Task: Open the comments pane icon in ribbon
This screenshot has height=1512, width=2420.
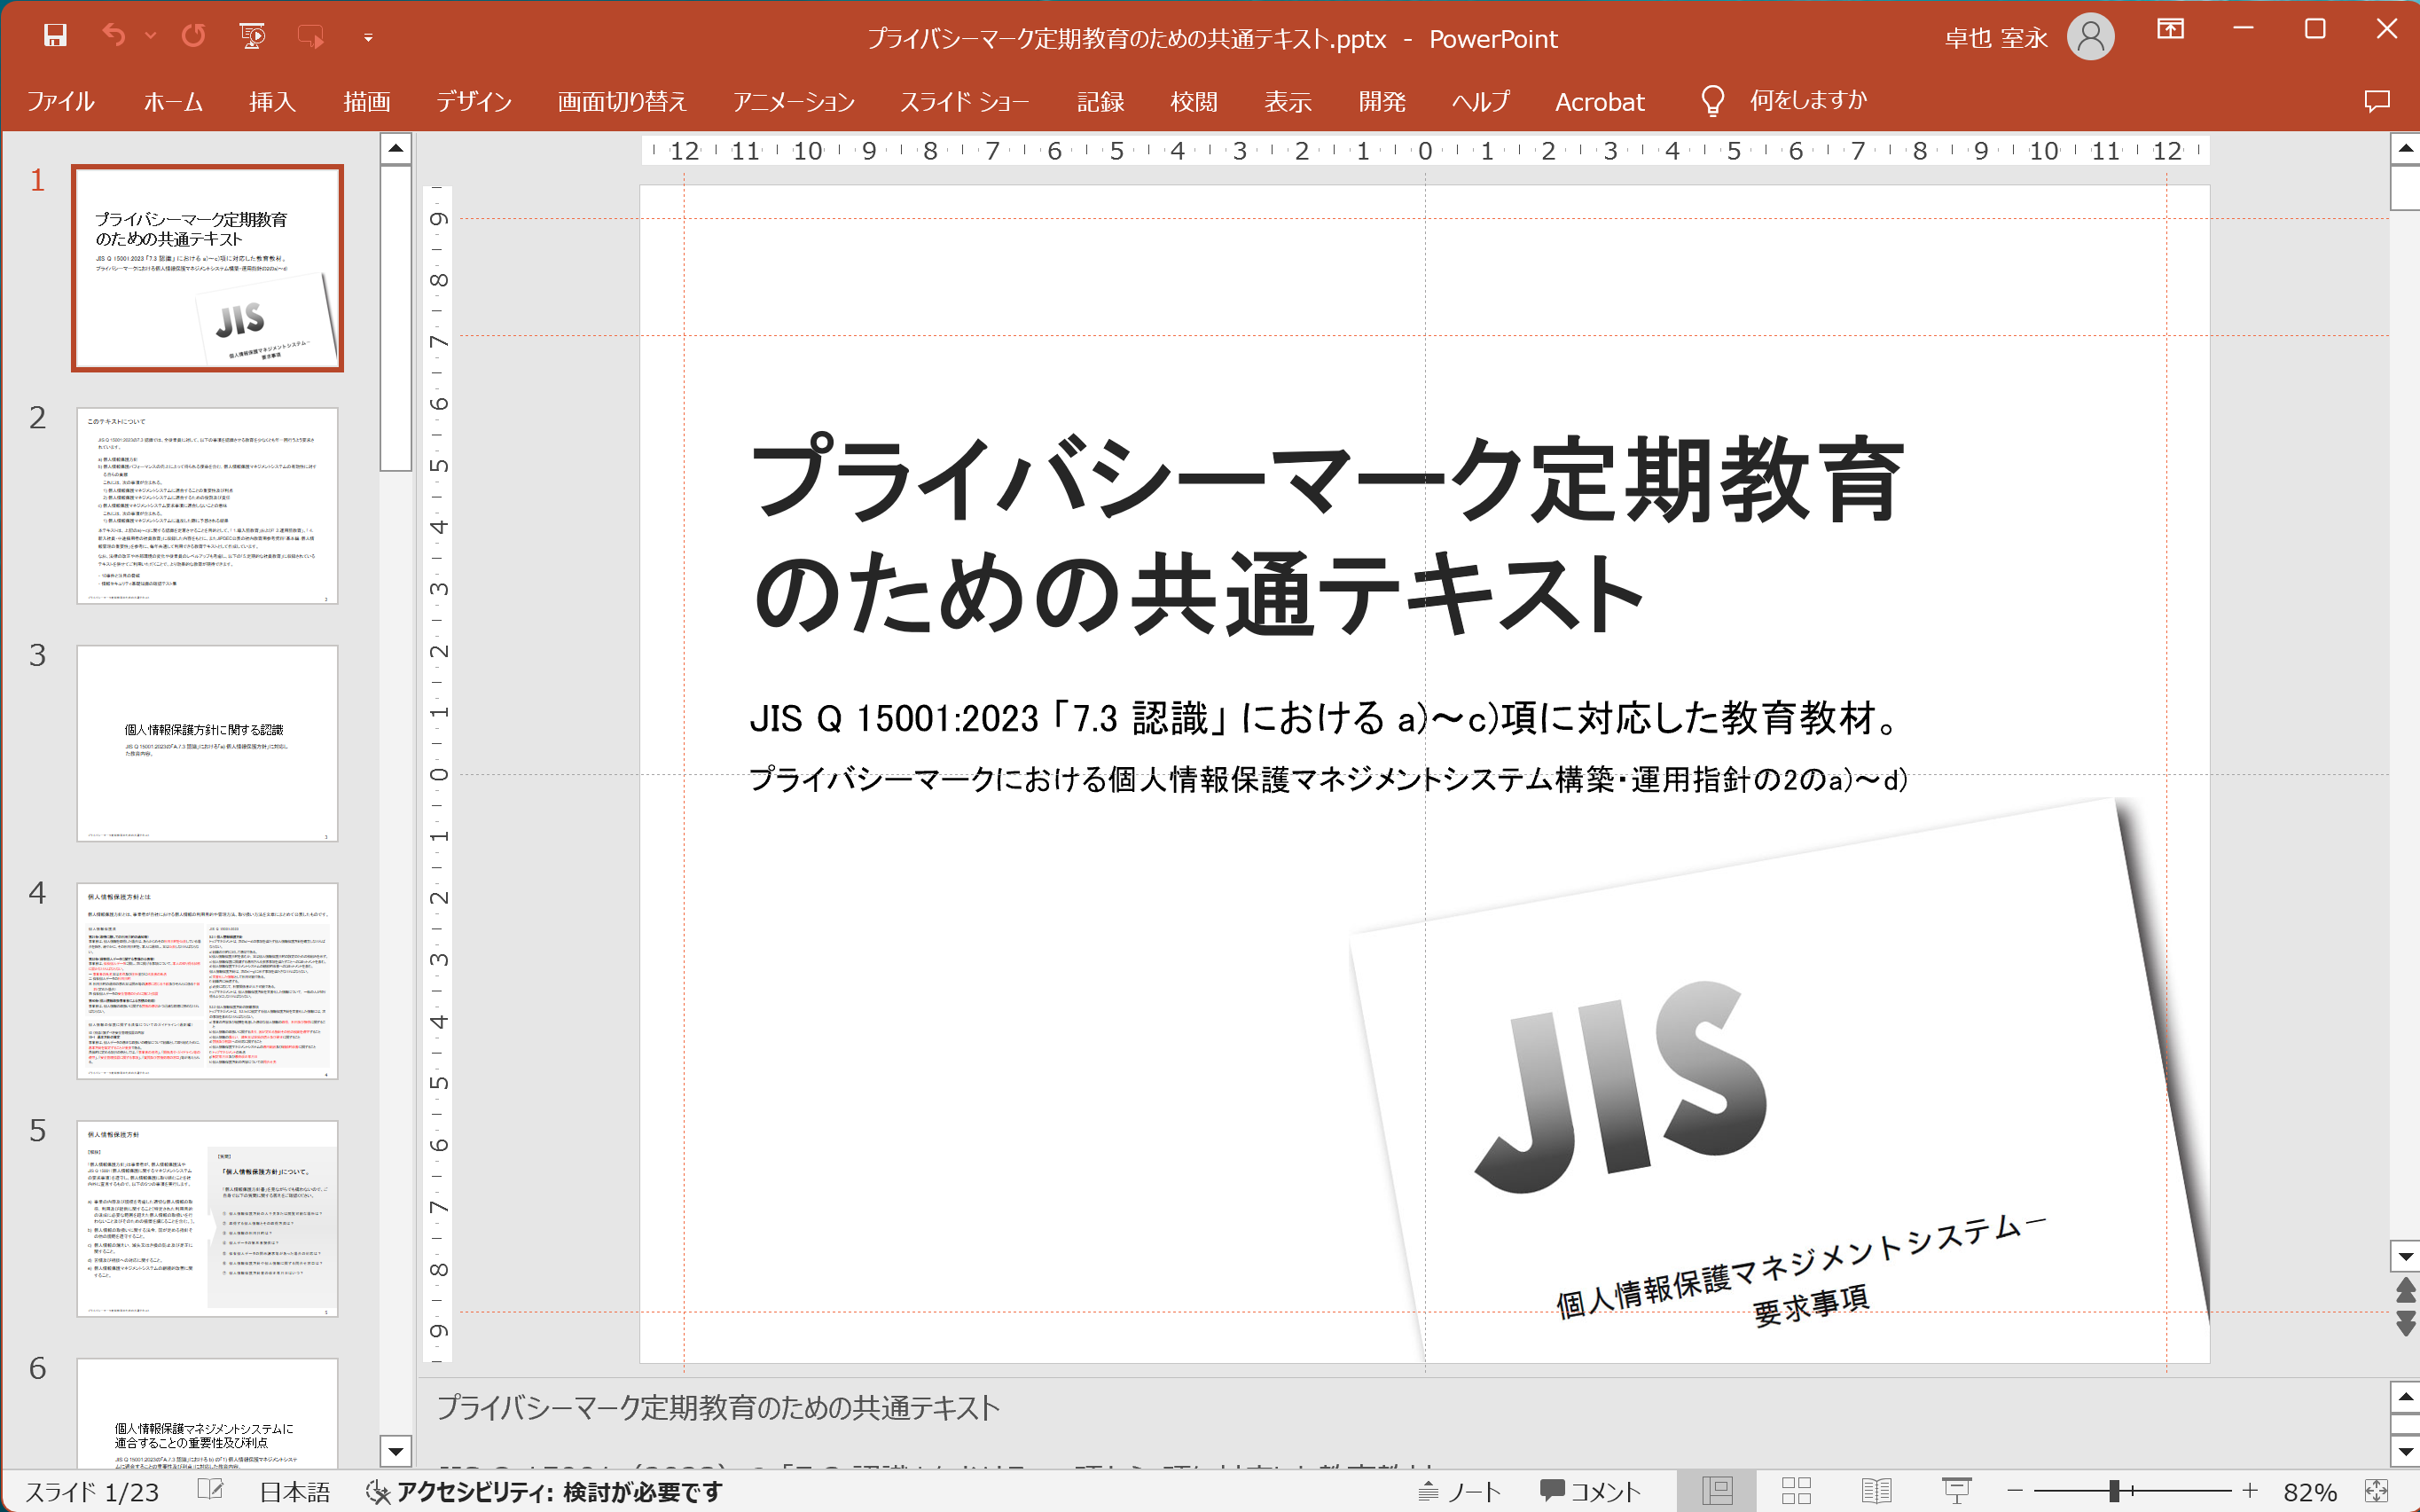Action: pos(2377,101)
